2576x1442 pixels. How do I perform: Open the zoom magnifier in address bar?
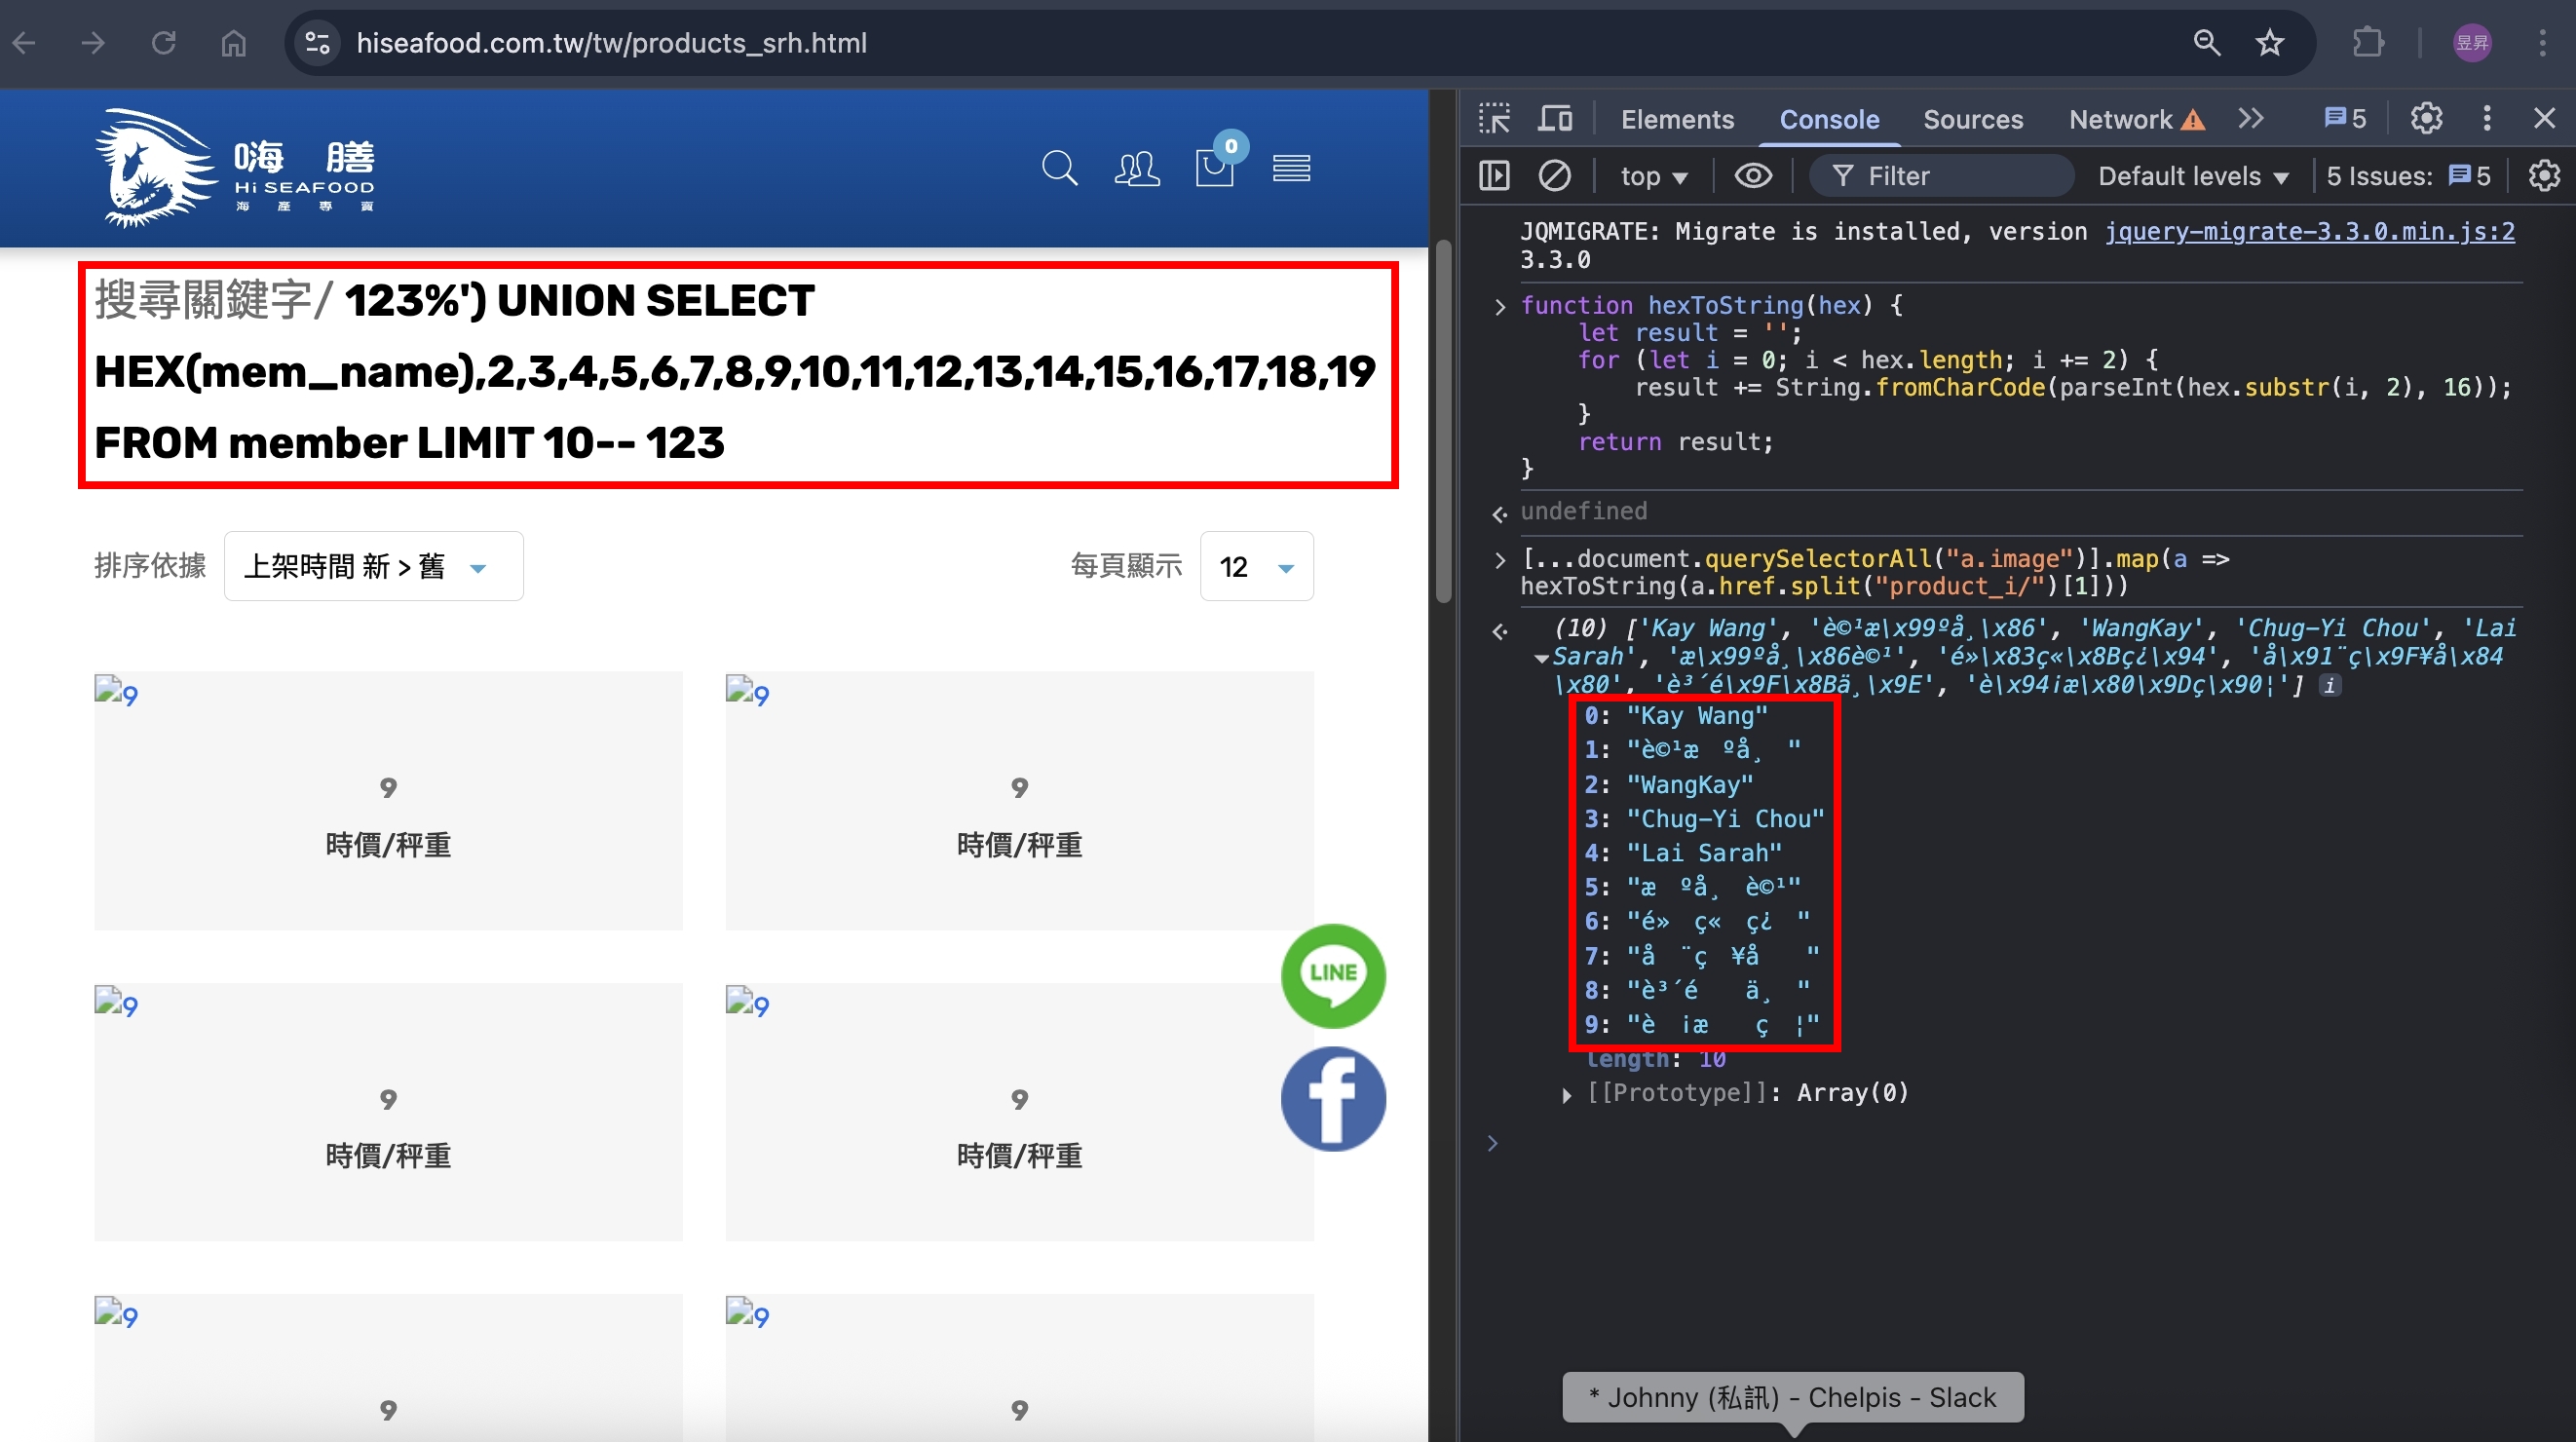[x=2207, y=43]
